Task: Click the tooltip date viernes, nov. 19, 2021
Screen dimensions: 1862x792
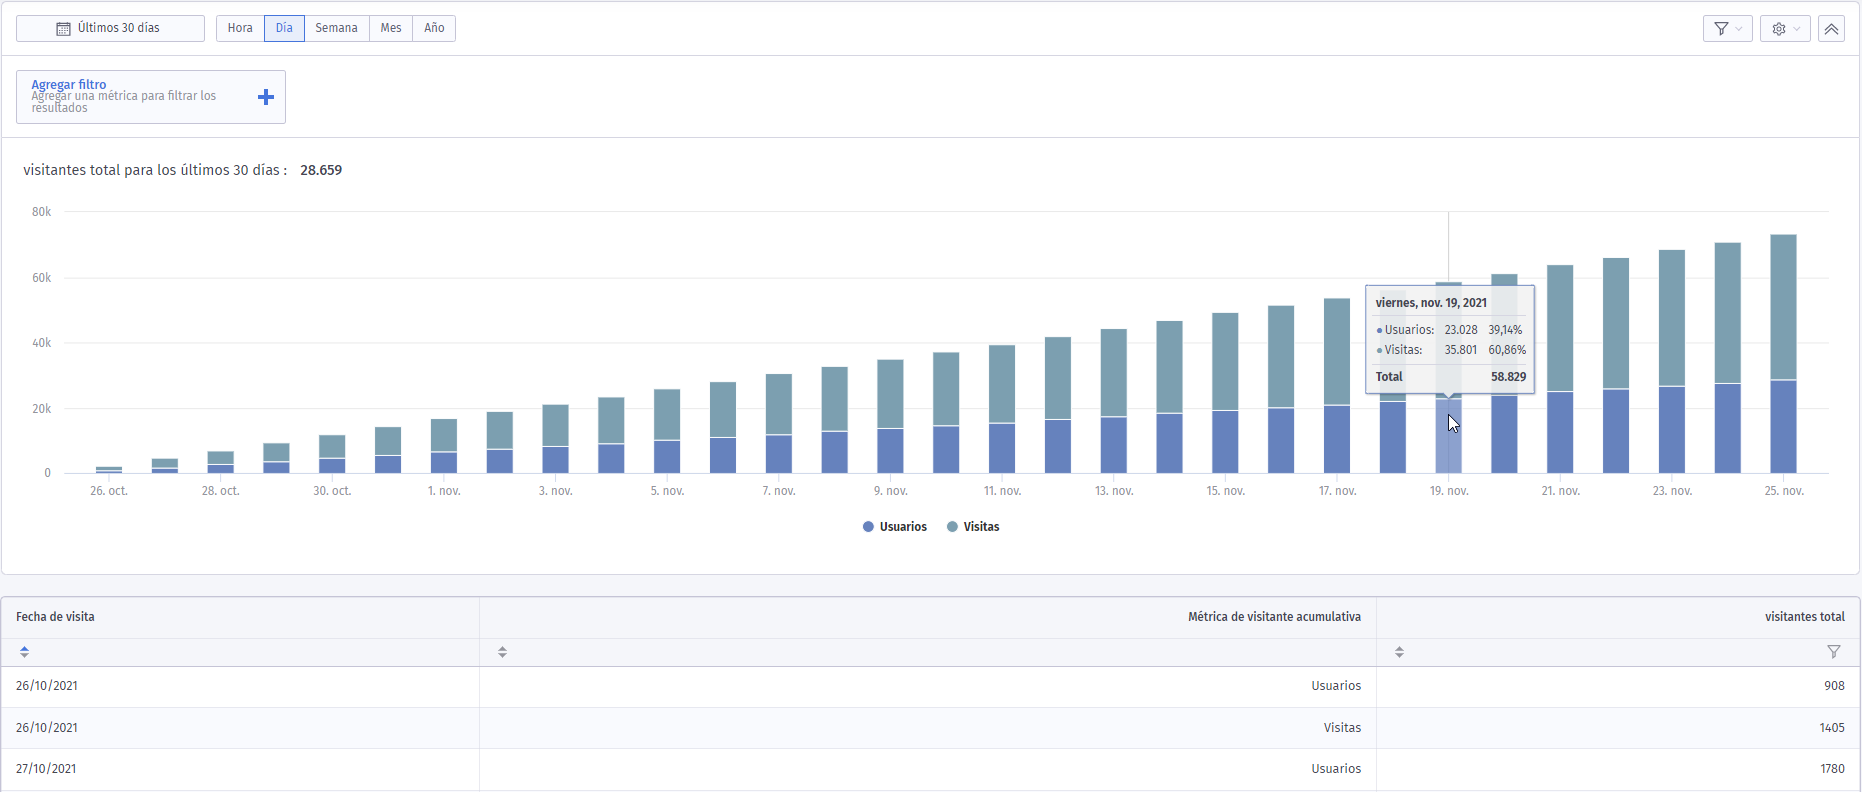Action: click(1431, 303)
